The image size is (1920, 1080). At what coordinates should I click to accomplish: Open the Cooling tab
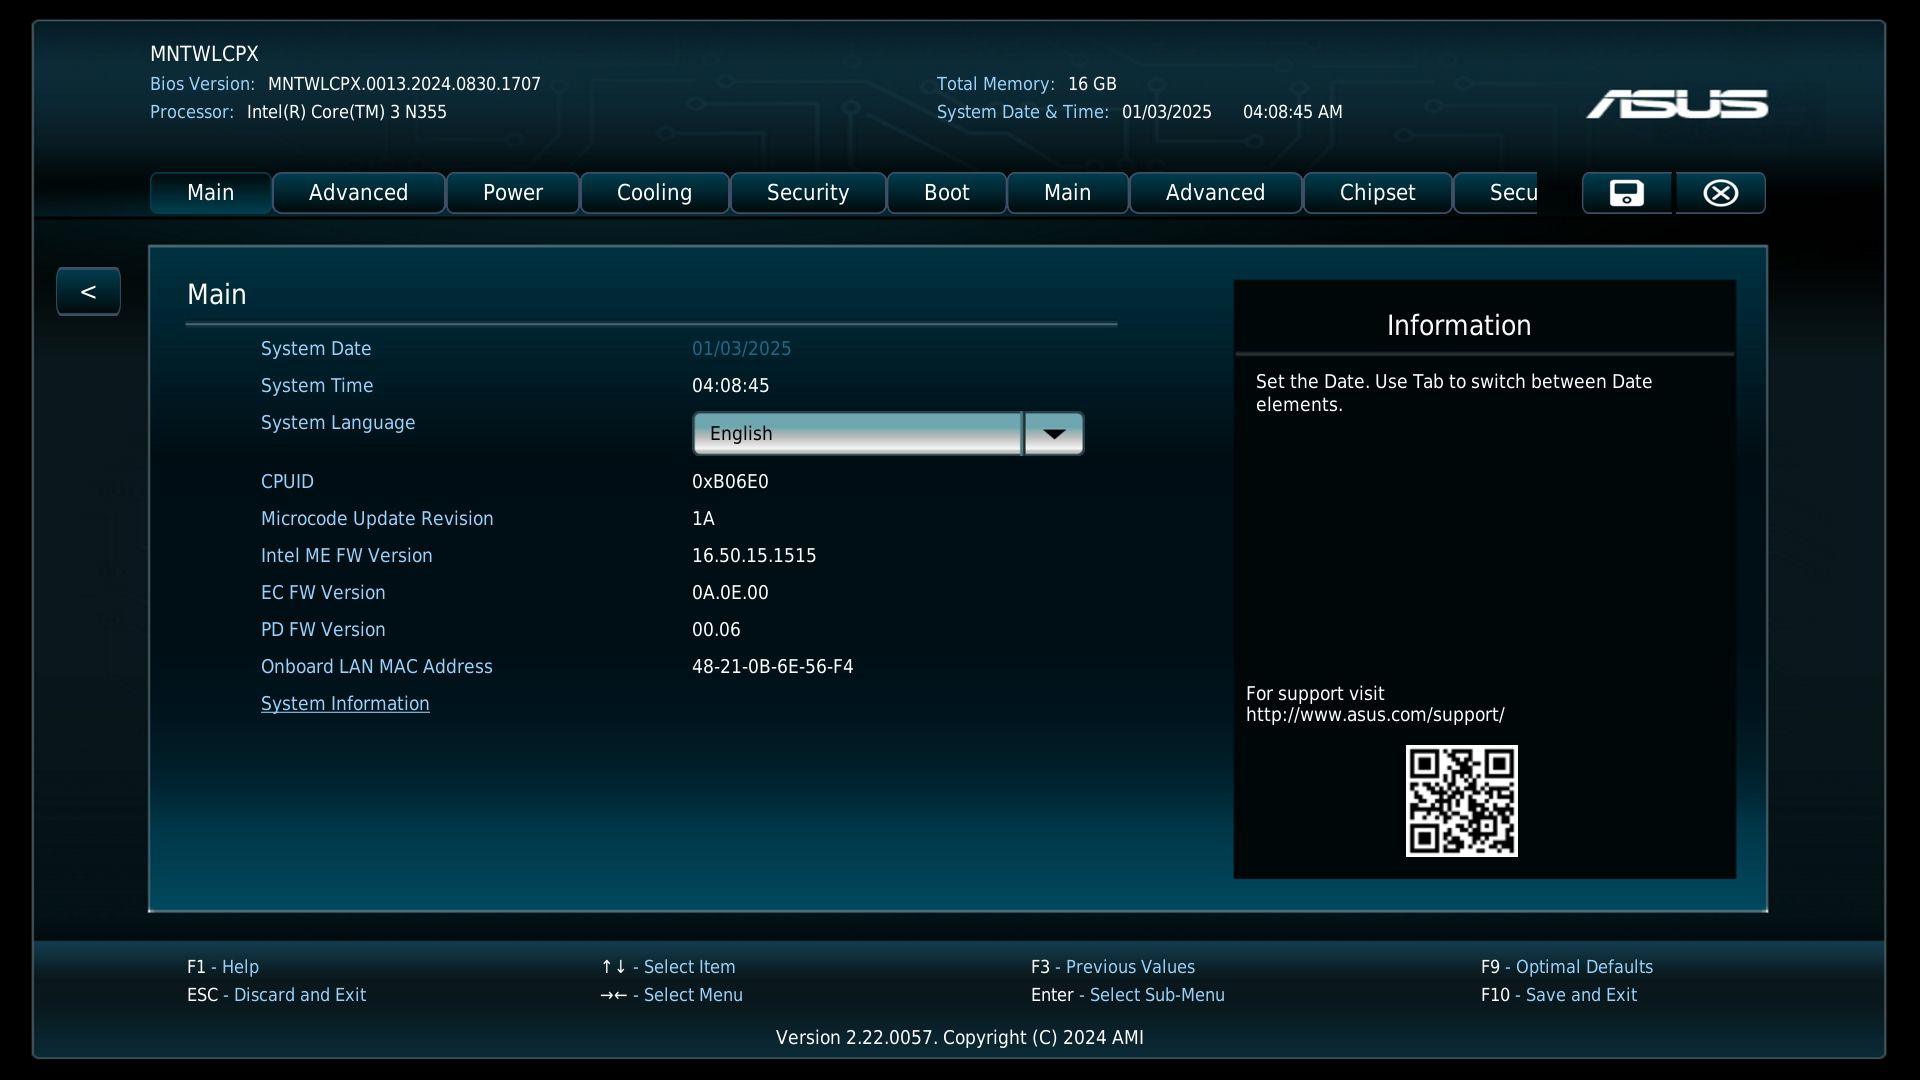pos(654,193)
